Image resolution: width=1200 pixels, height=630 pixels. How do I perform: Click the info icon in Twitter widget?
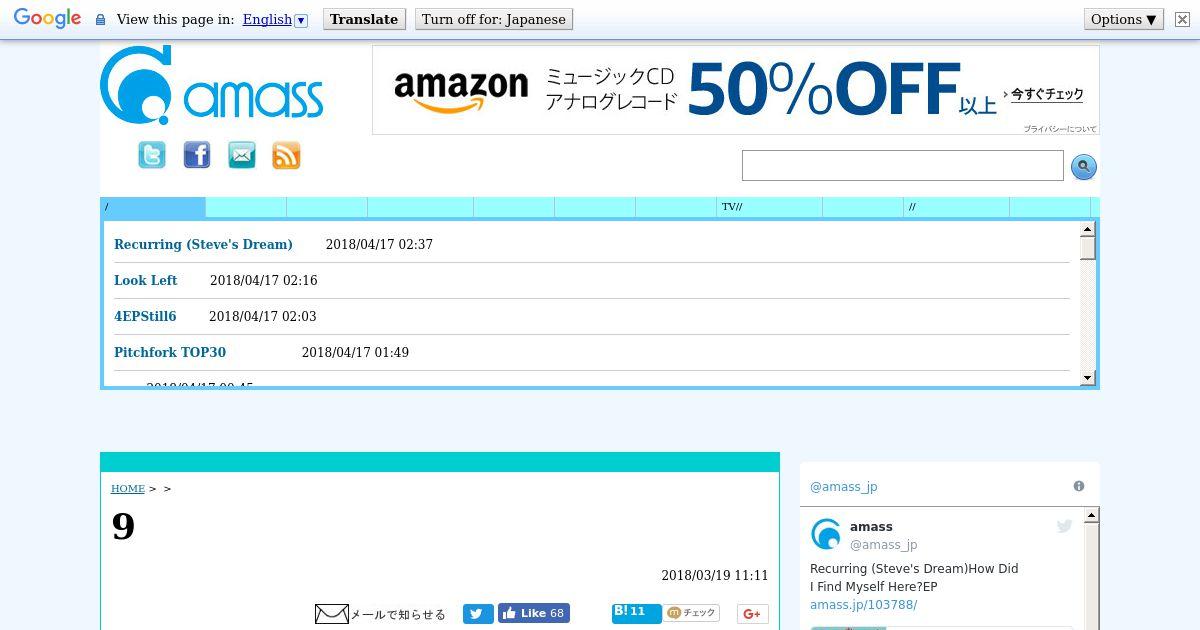[1079, 486]
